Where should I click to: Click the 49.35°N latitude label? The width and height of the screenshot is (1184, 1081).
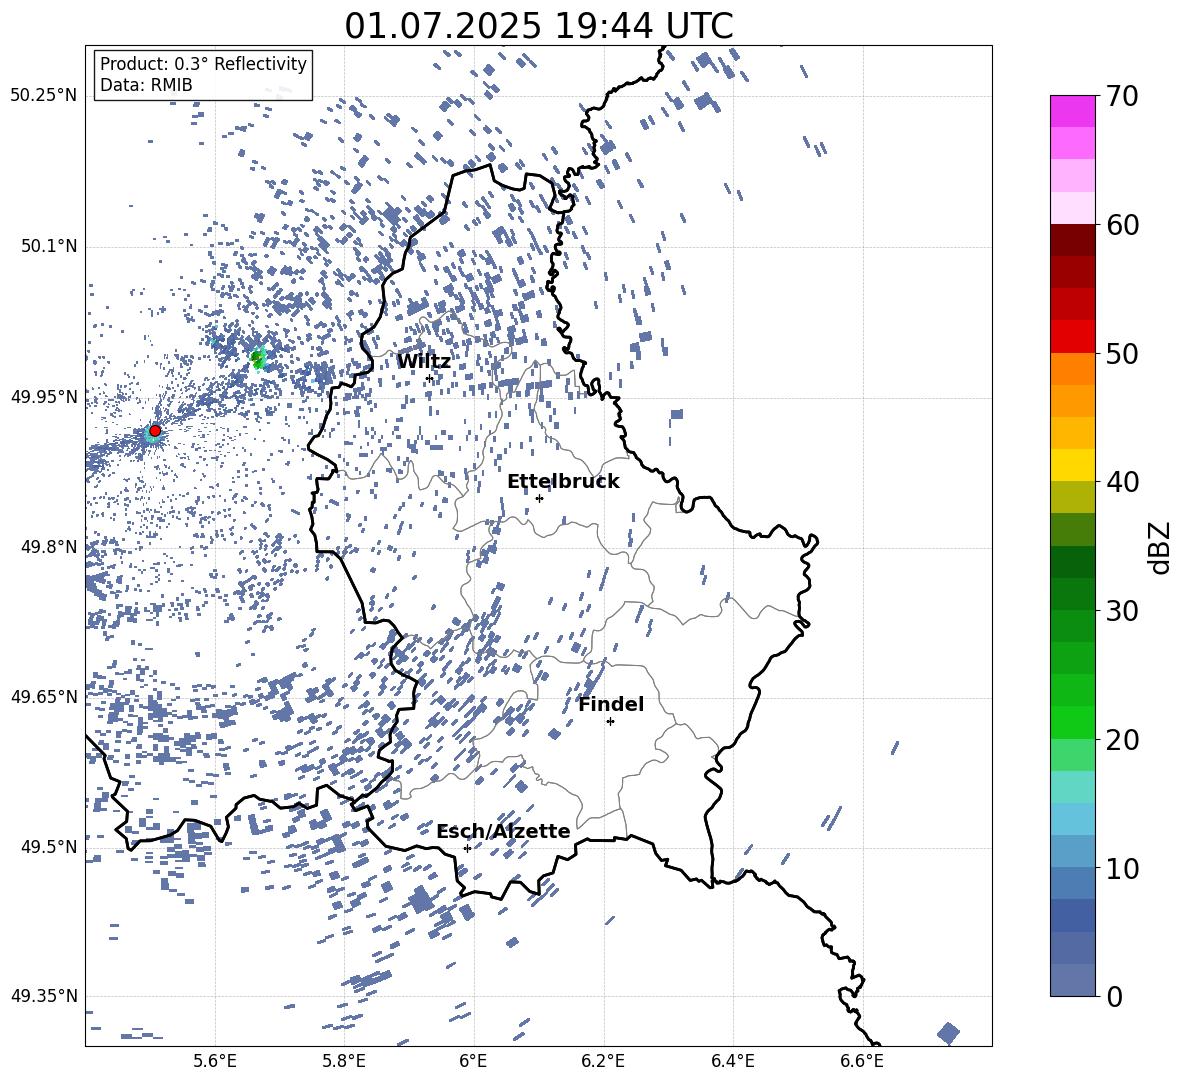tap(44, 996)
